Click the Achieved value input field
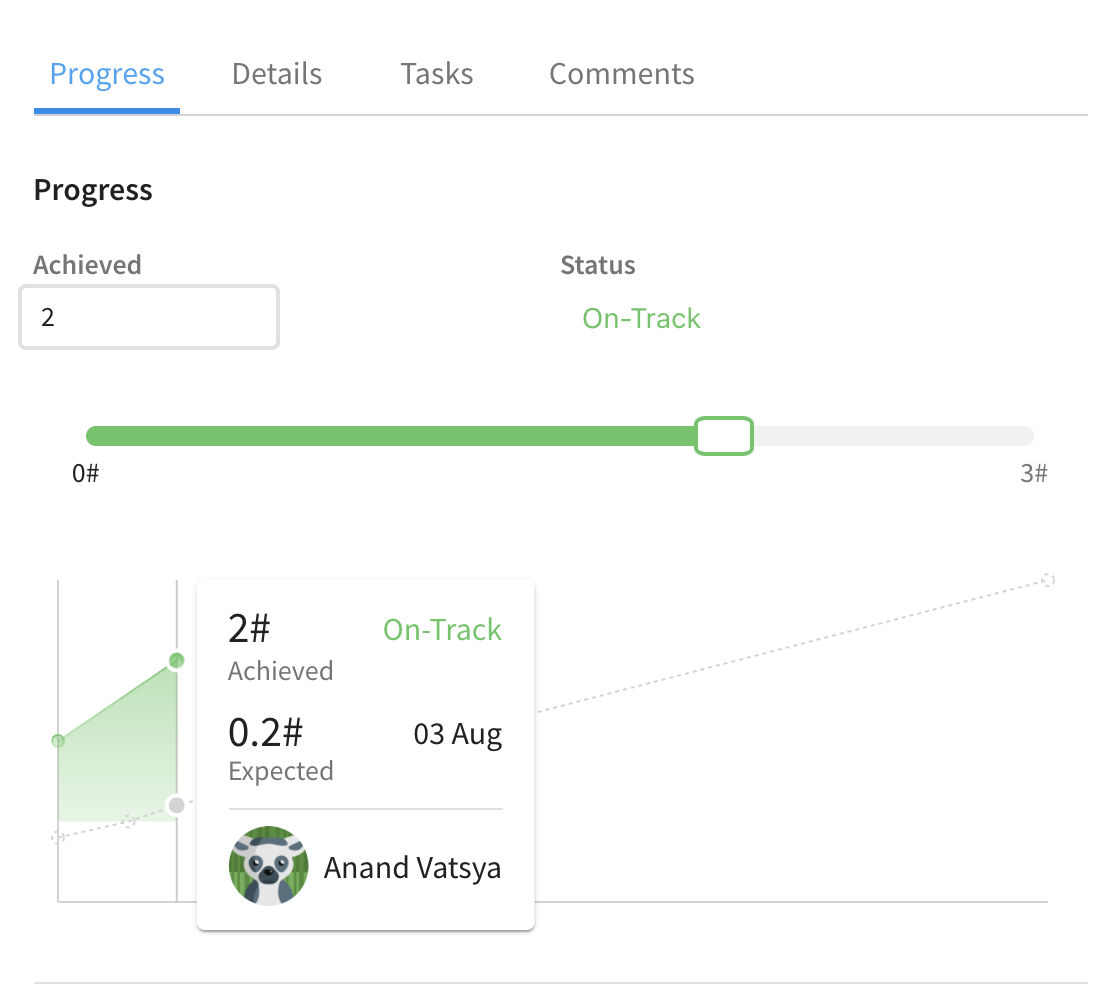1114x990 pixels. (x=149, y=317)
